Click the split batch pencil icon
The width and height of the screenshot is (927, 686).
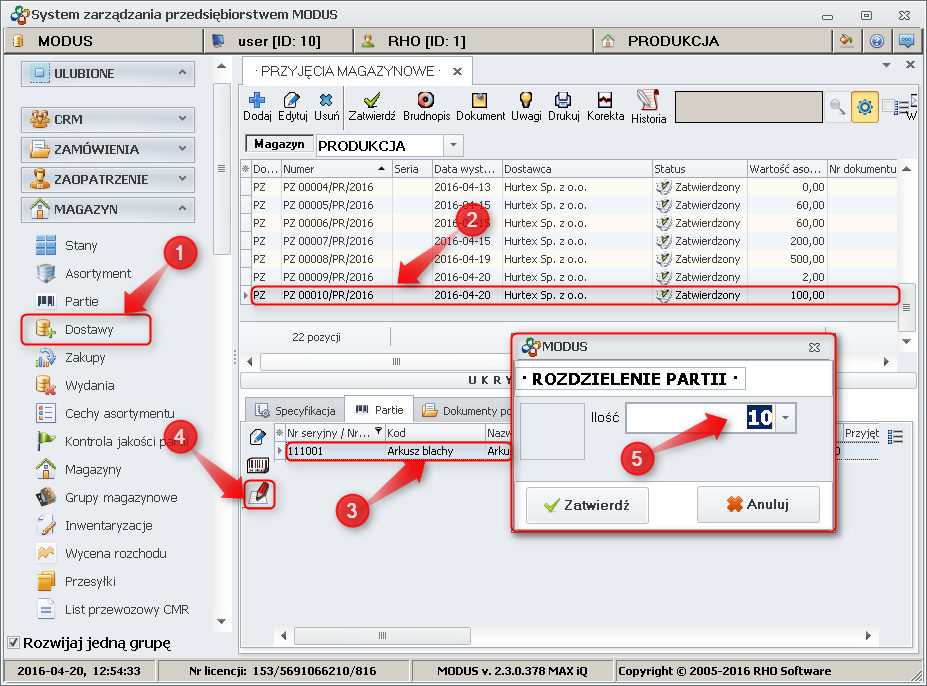pos(259,493)
